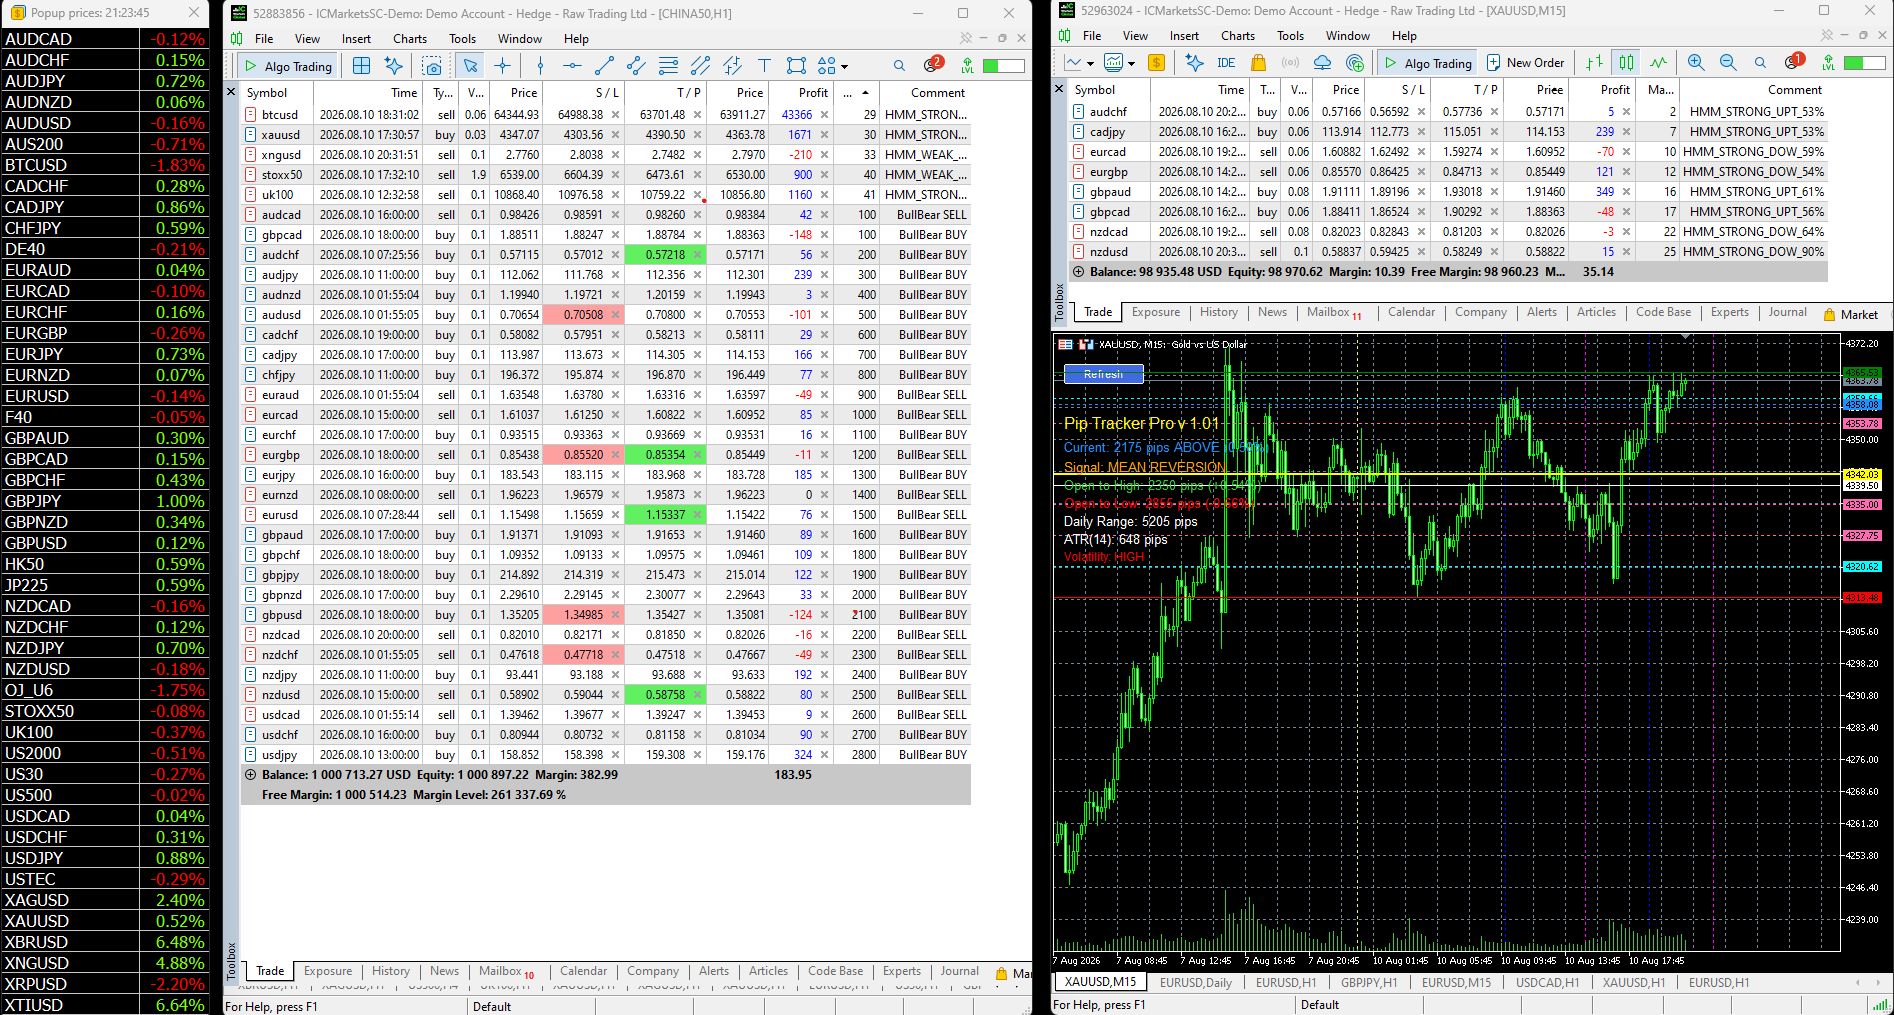1894x1015 pixels.
Task: Take a chart screenshot with the camera icon
Action: pyautogui.click(x=432, y=66)
